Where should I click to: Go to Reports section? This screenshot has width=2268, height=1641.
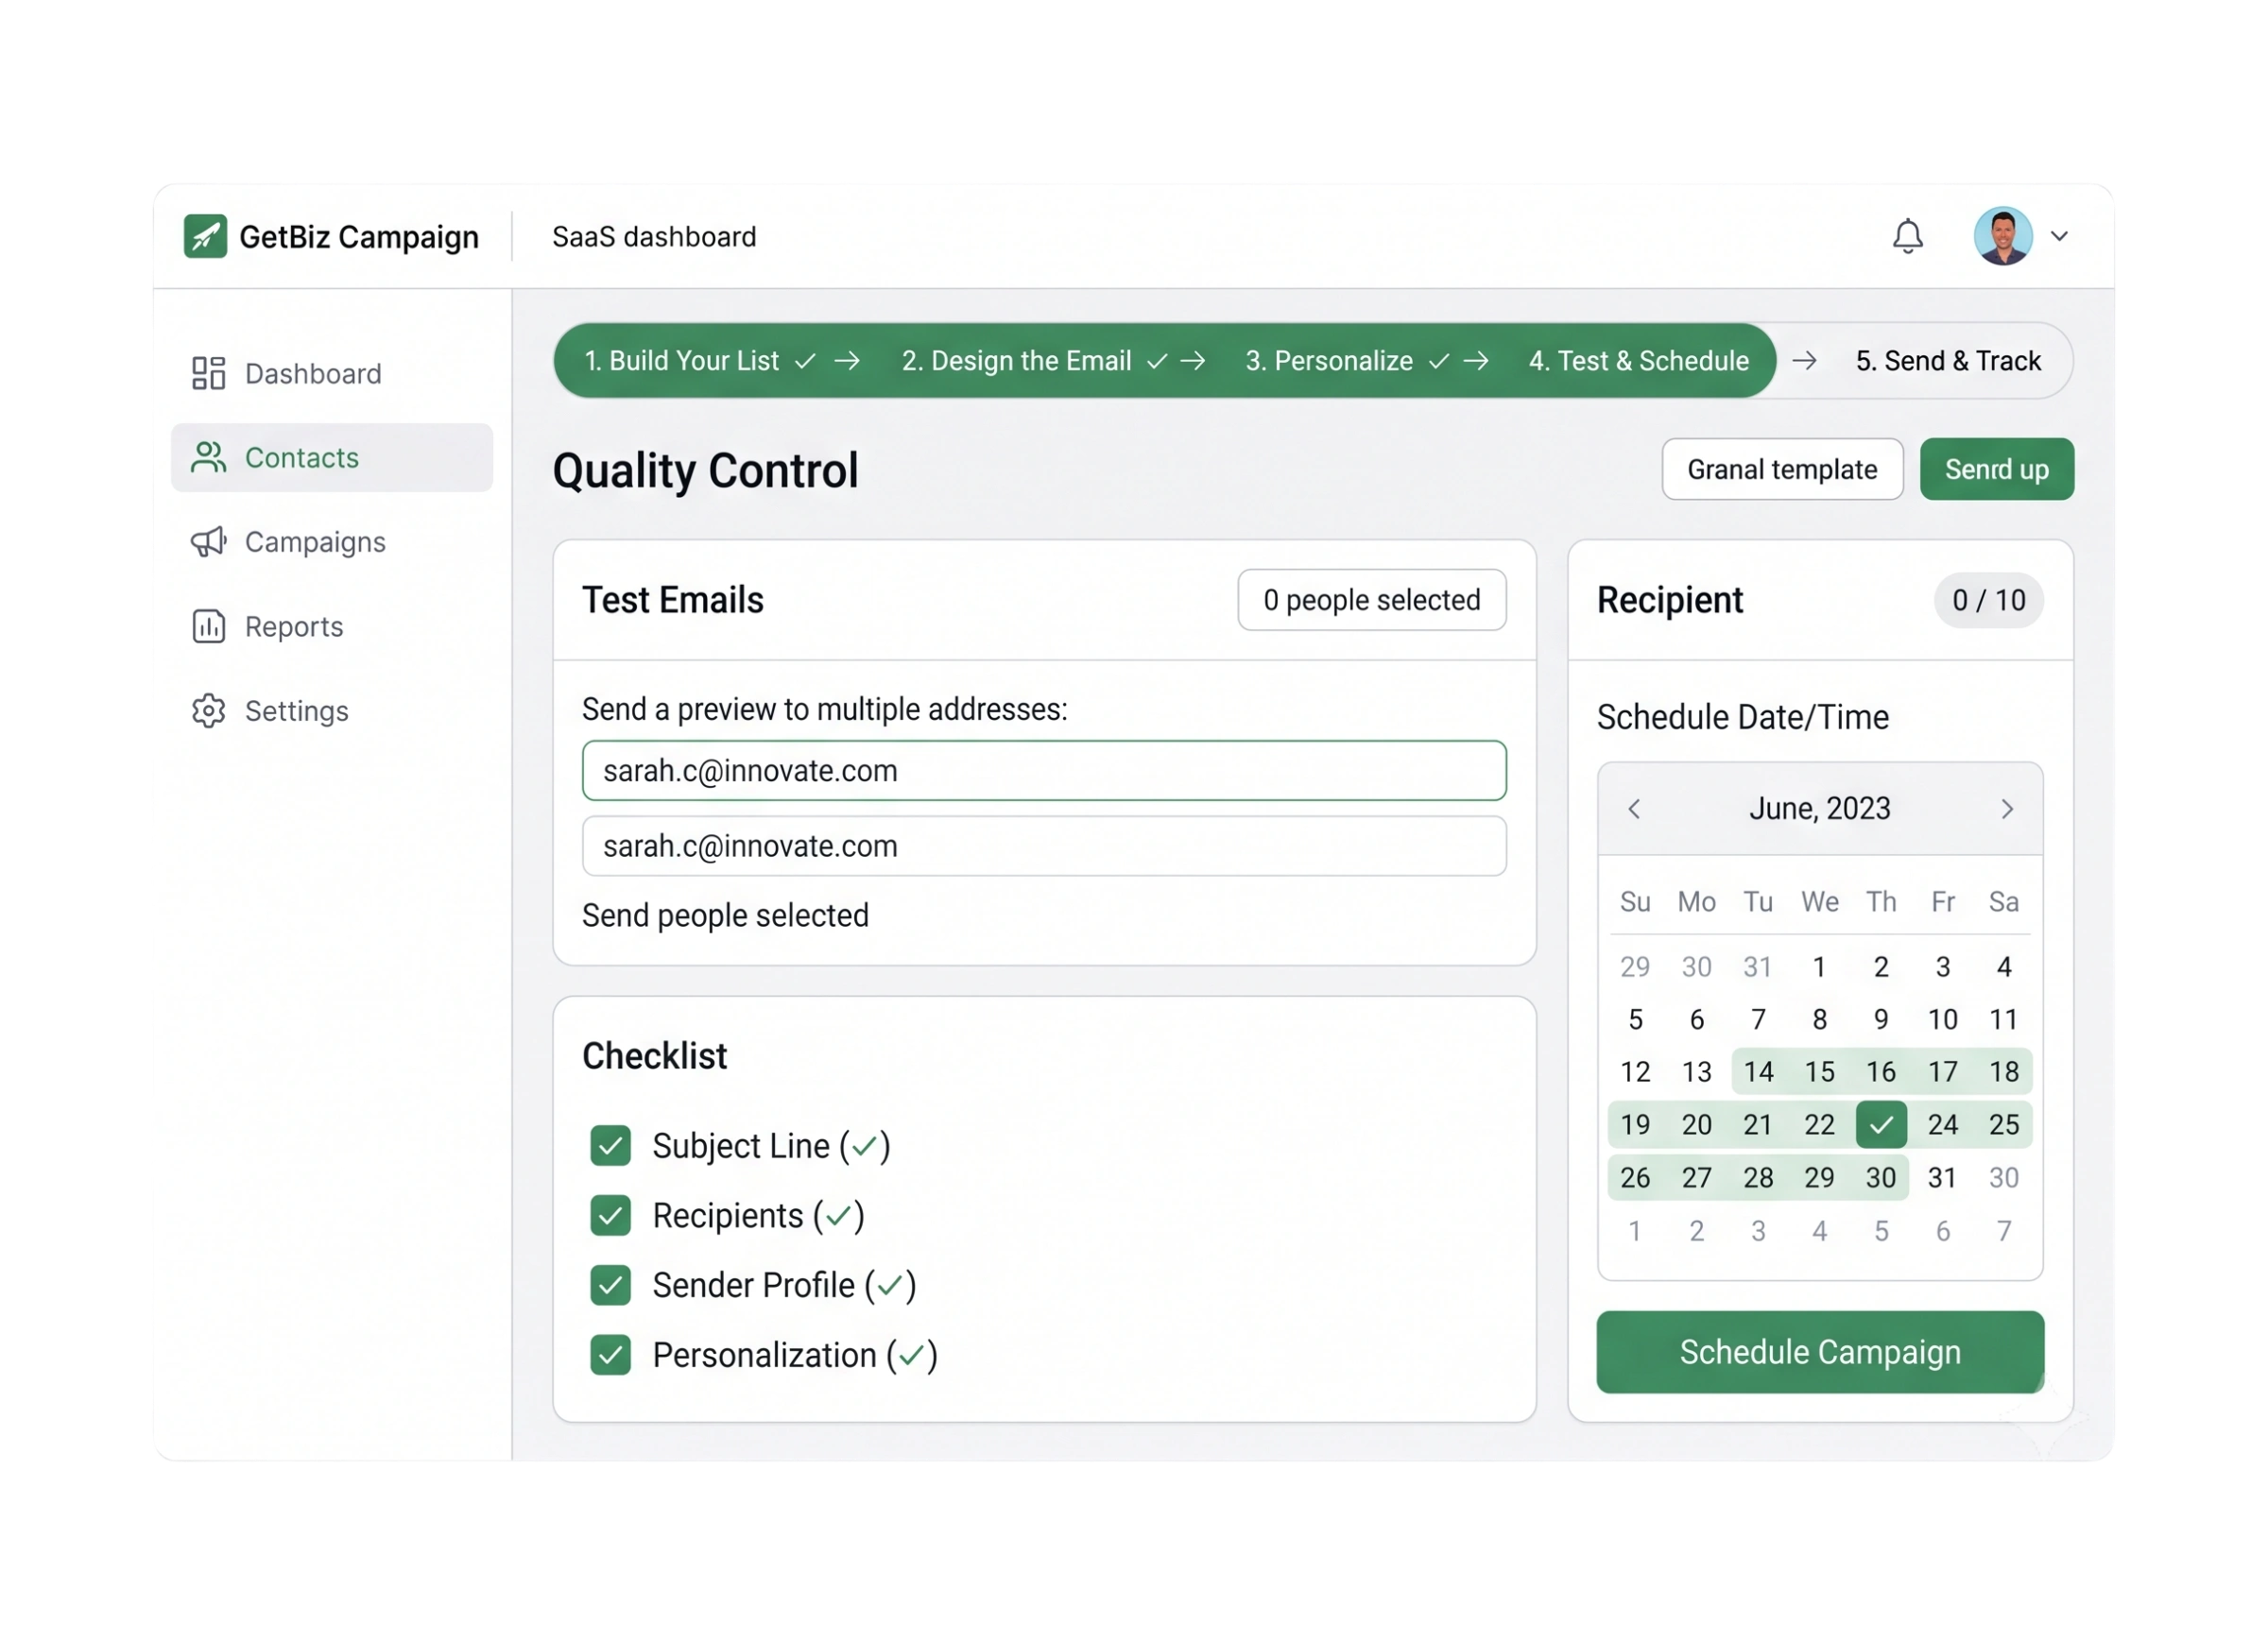332,626
